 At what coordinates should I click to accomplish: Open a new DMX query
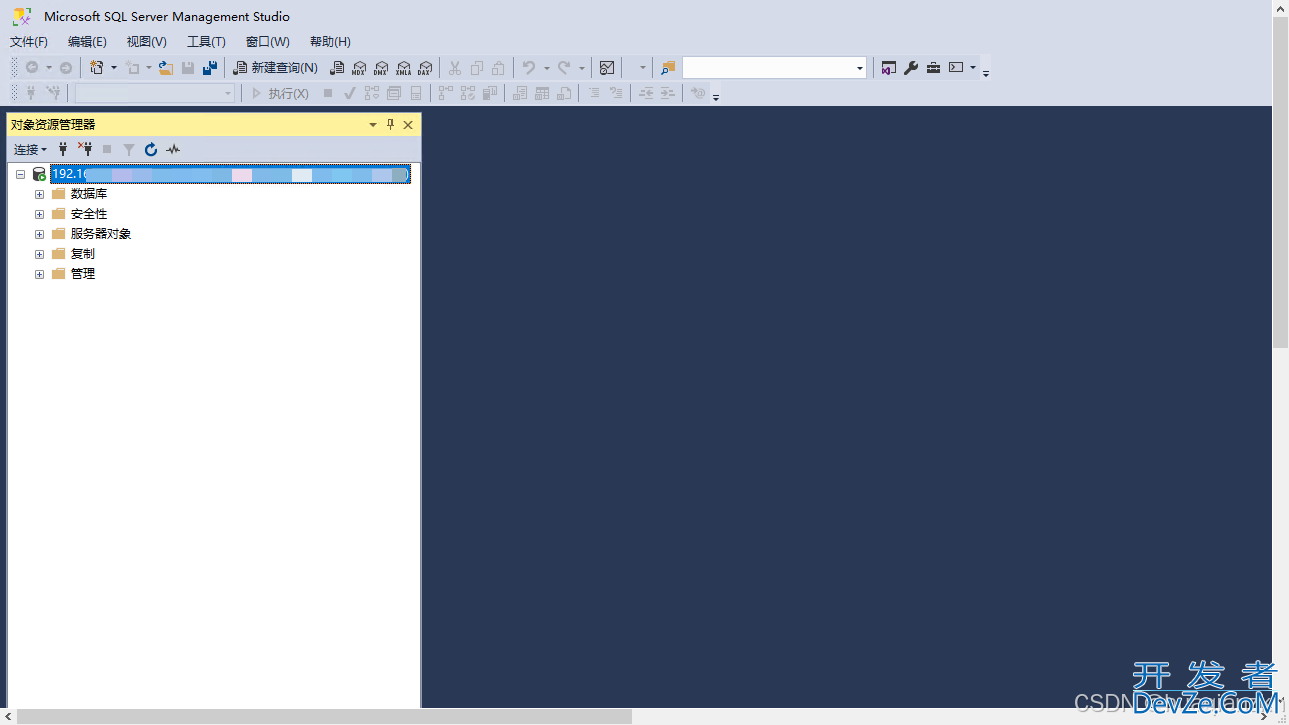[x=381, y=68]
